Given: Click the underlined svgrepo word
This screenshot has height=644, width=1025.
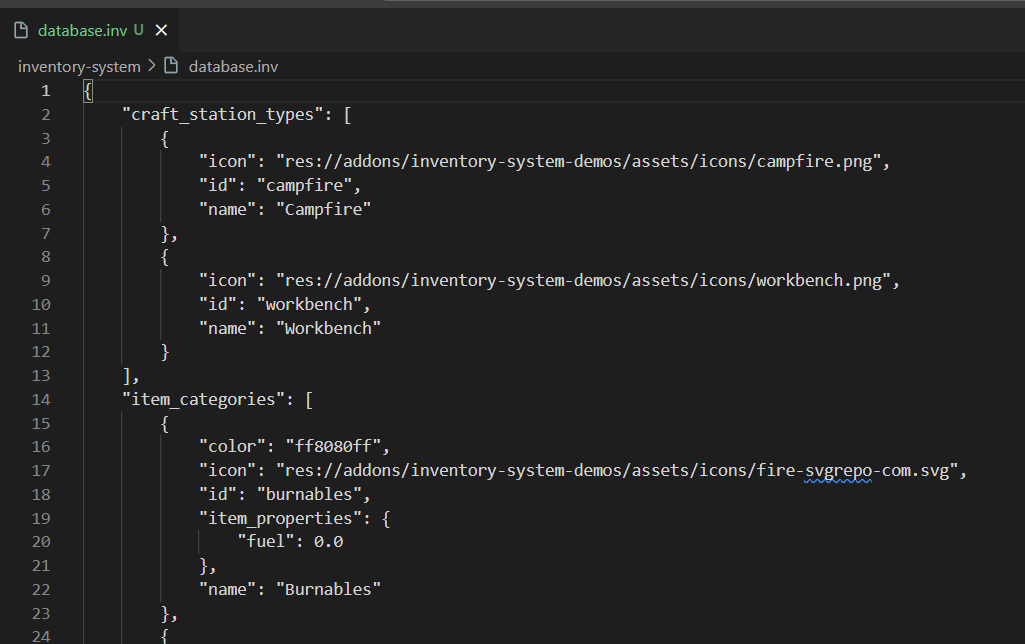Looking at the screenshot, I should click(x=838, y=471).
